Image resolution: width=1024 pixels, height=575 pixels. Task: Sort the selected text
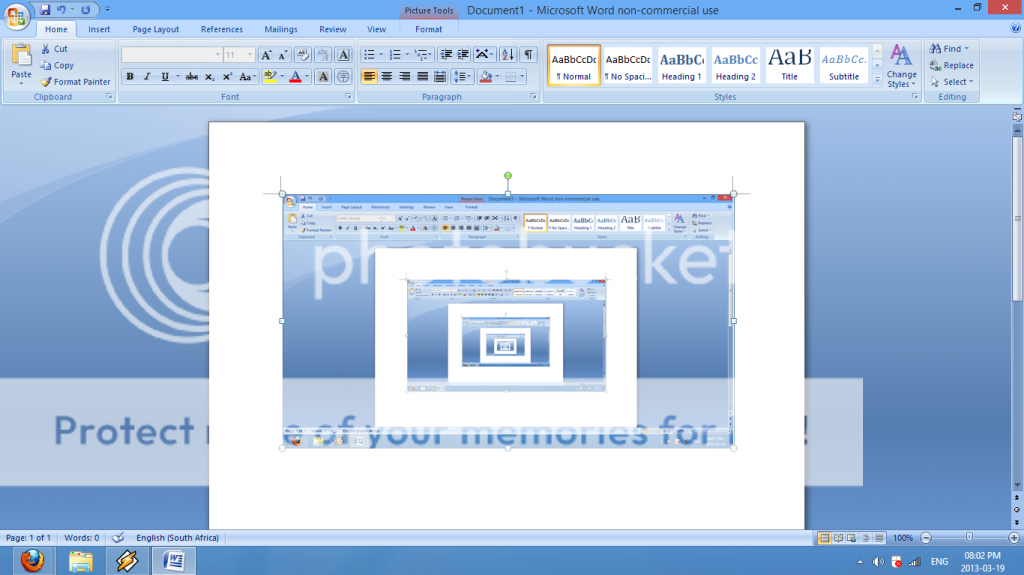[507, 55]
